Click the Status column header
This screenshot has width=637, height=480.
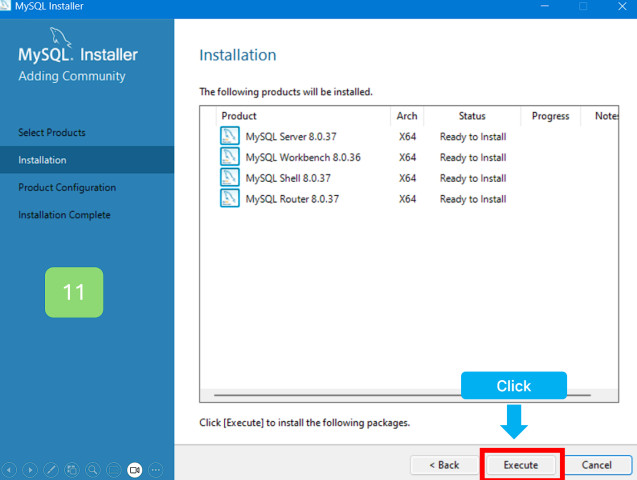472,116
